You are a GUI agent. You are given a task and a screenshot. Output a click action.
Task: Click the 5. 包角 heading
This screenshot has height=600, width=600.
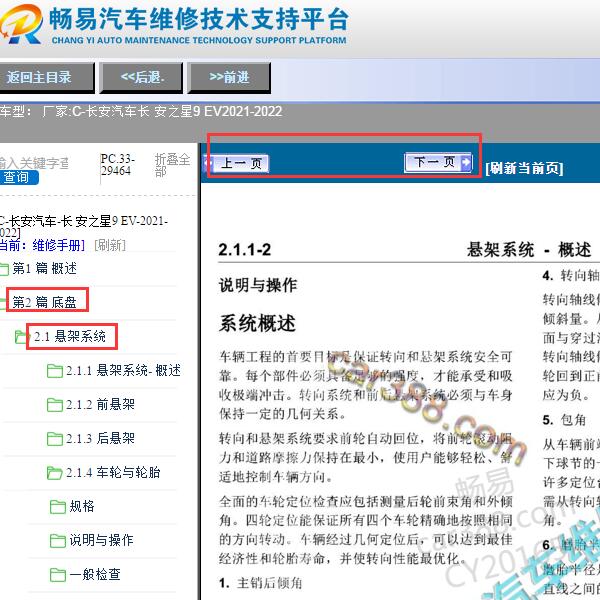(564, 420)
